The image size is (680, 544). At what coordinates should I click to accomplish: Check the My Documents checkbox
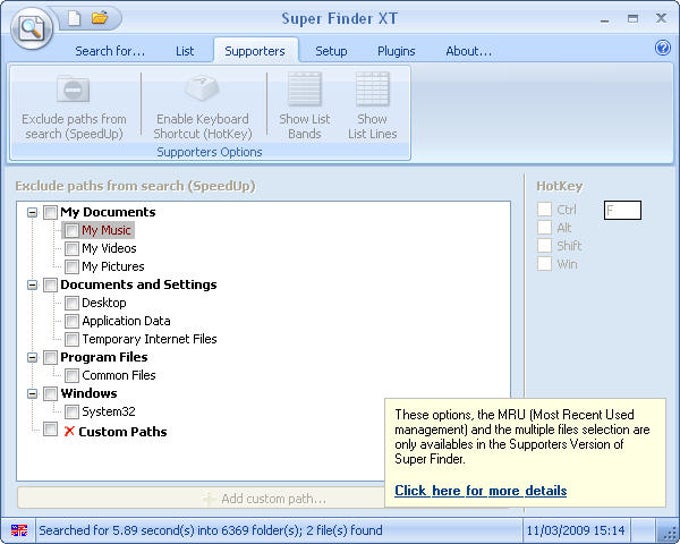point(50,212)
